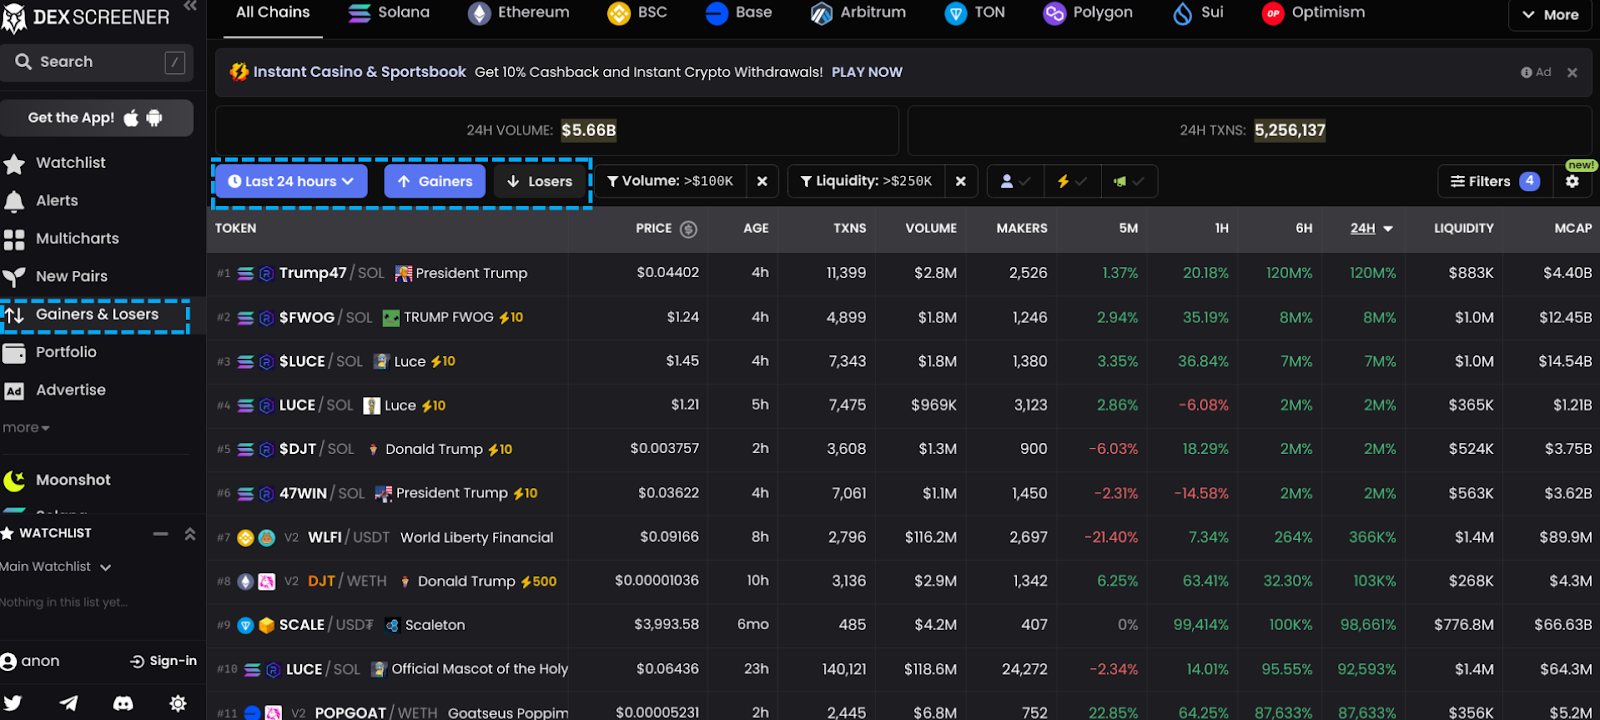Toggle the boosted lightning filter
This screenshot has width=1600, height=720.
pyautogui.click(x=1072, y=182)
